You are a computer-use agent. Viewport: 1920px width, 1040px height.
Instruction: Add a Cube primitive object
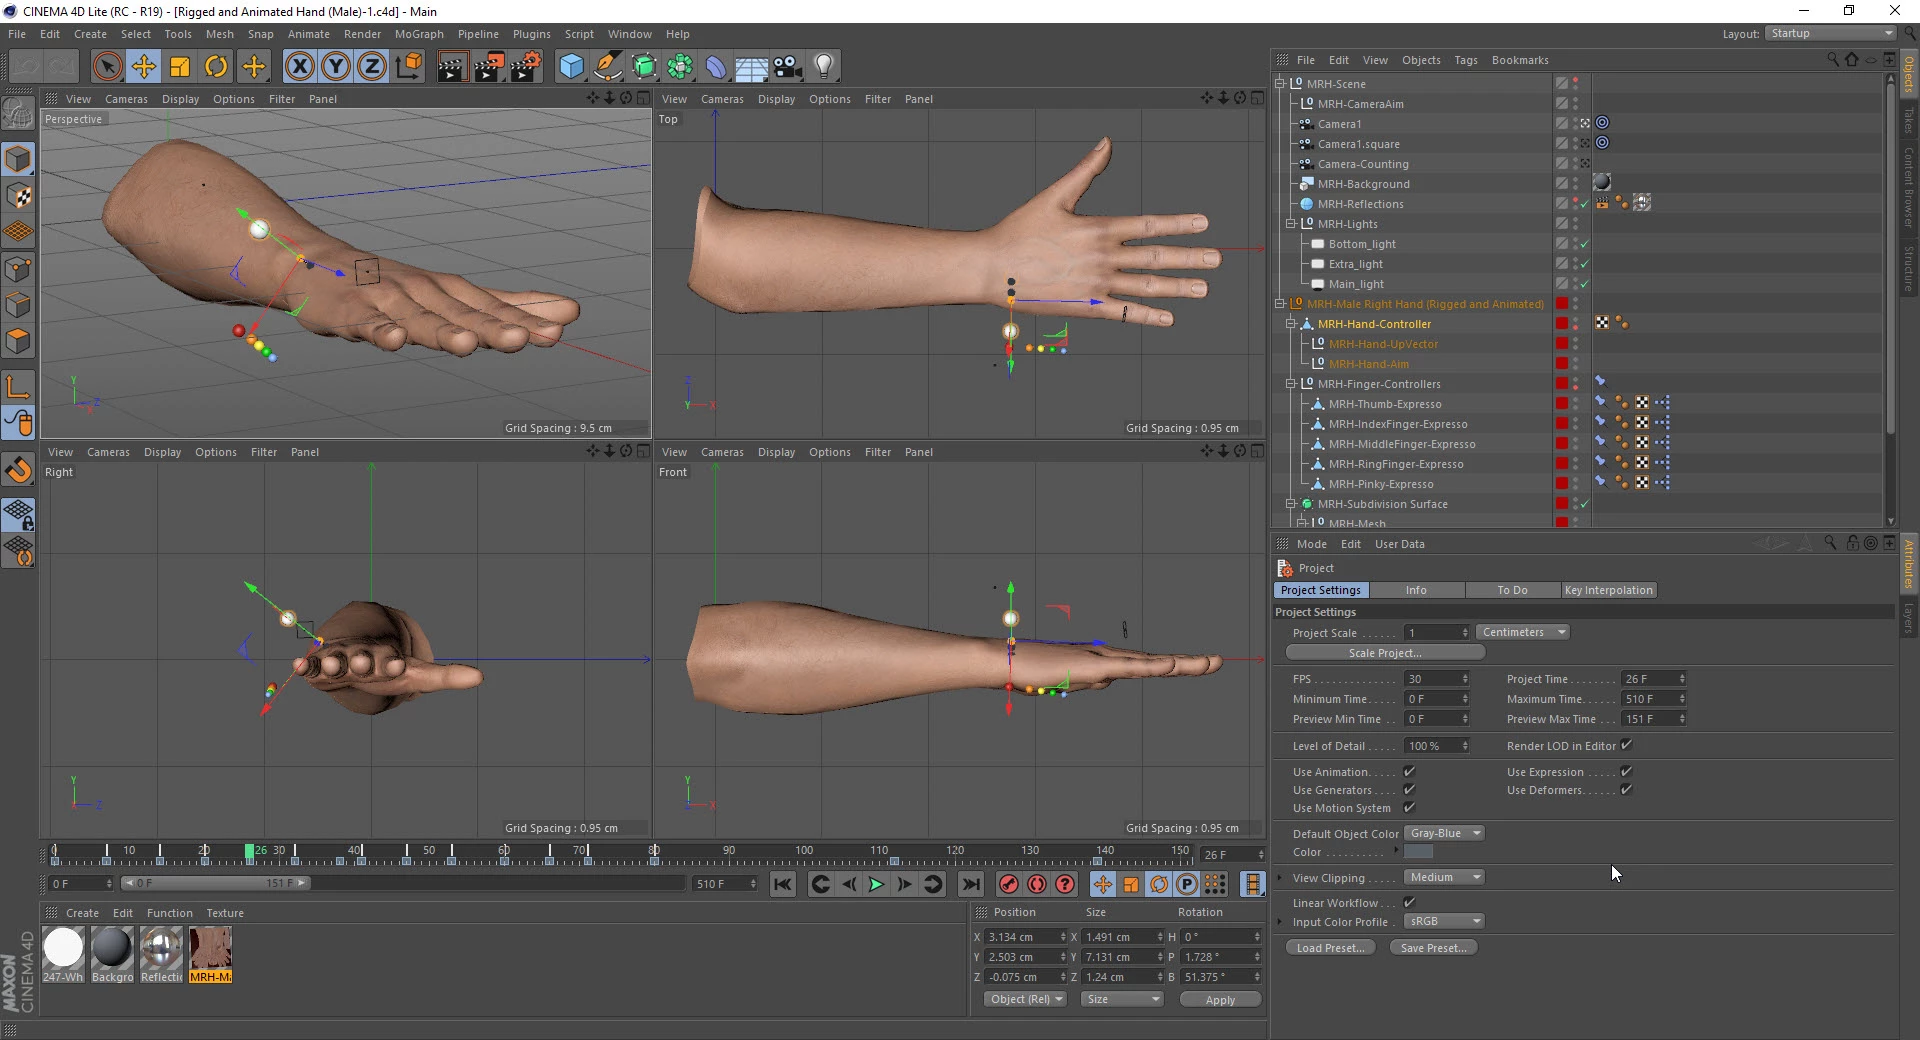571,67
